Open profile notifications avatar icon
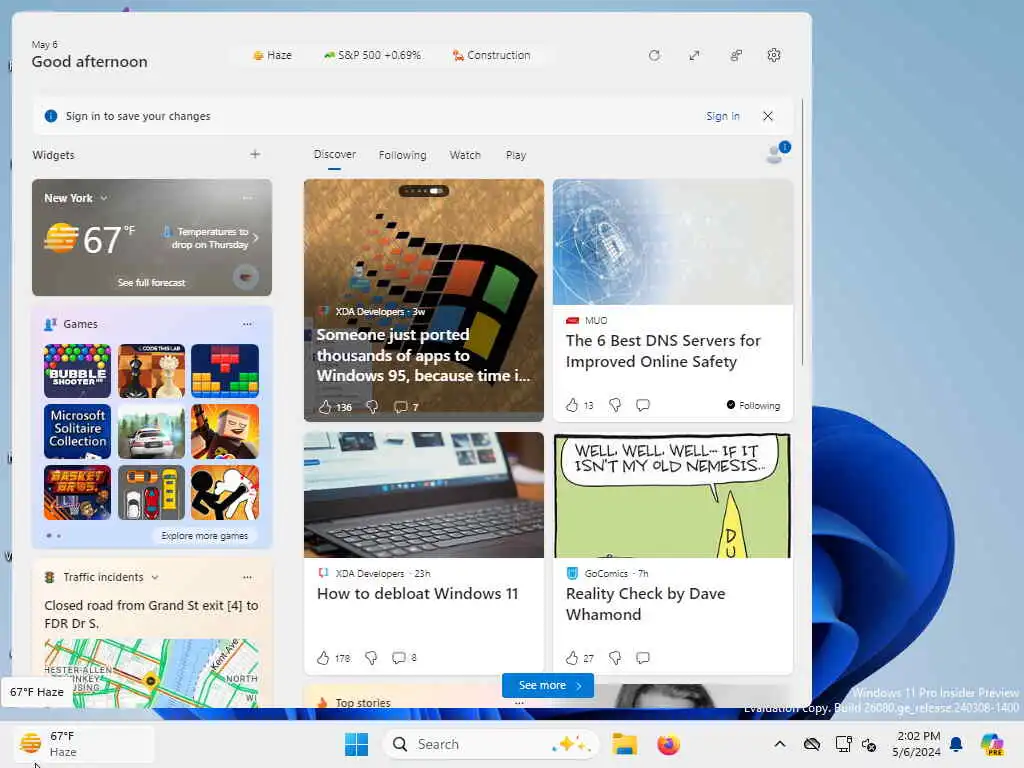The image size is (1024, 768). 777,153
